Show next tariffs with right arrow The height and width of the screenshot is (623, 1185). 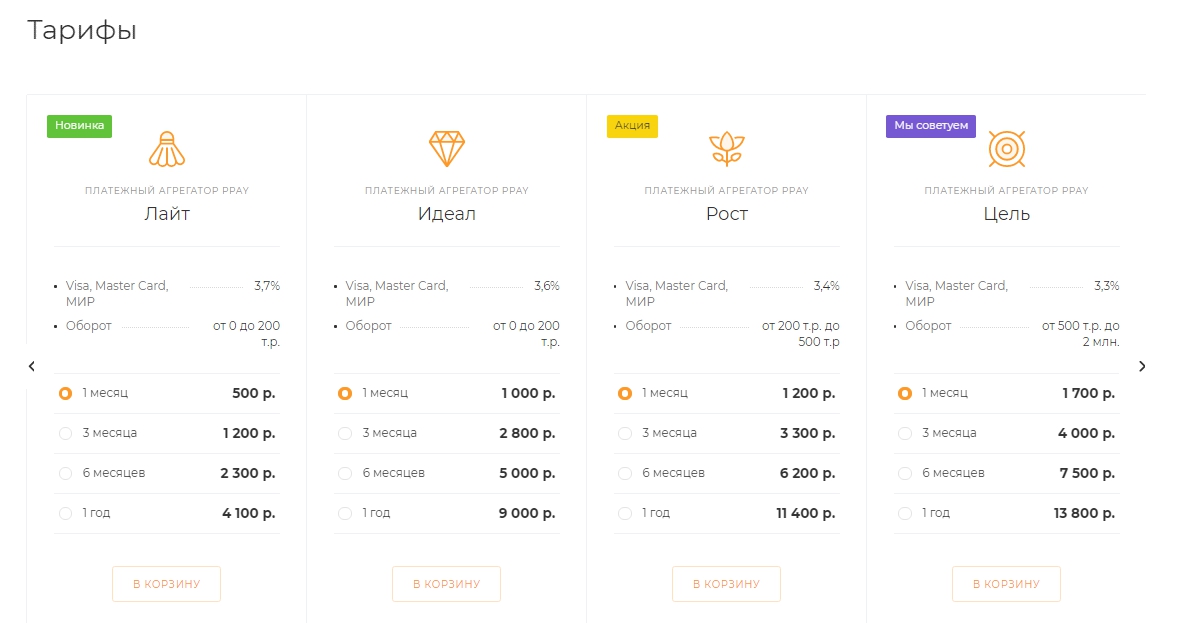pyautogui.click(x=1142, y=366)
